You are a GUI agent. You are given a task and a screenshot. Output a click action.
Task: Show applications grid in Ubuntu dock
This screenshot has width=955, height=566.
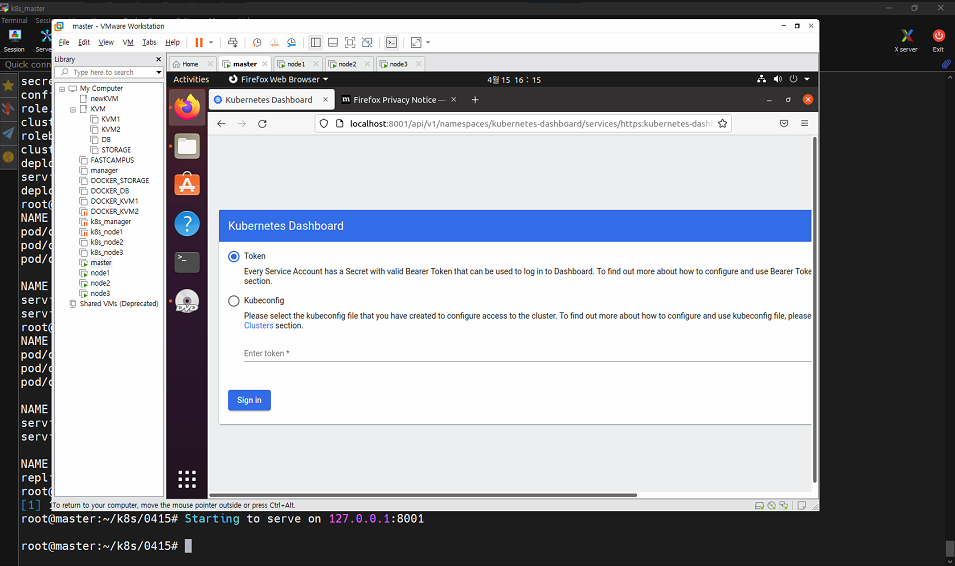coord(187,479)
